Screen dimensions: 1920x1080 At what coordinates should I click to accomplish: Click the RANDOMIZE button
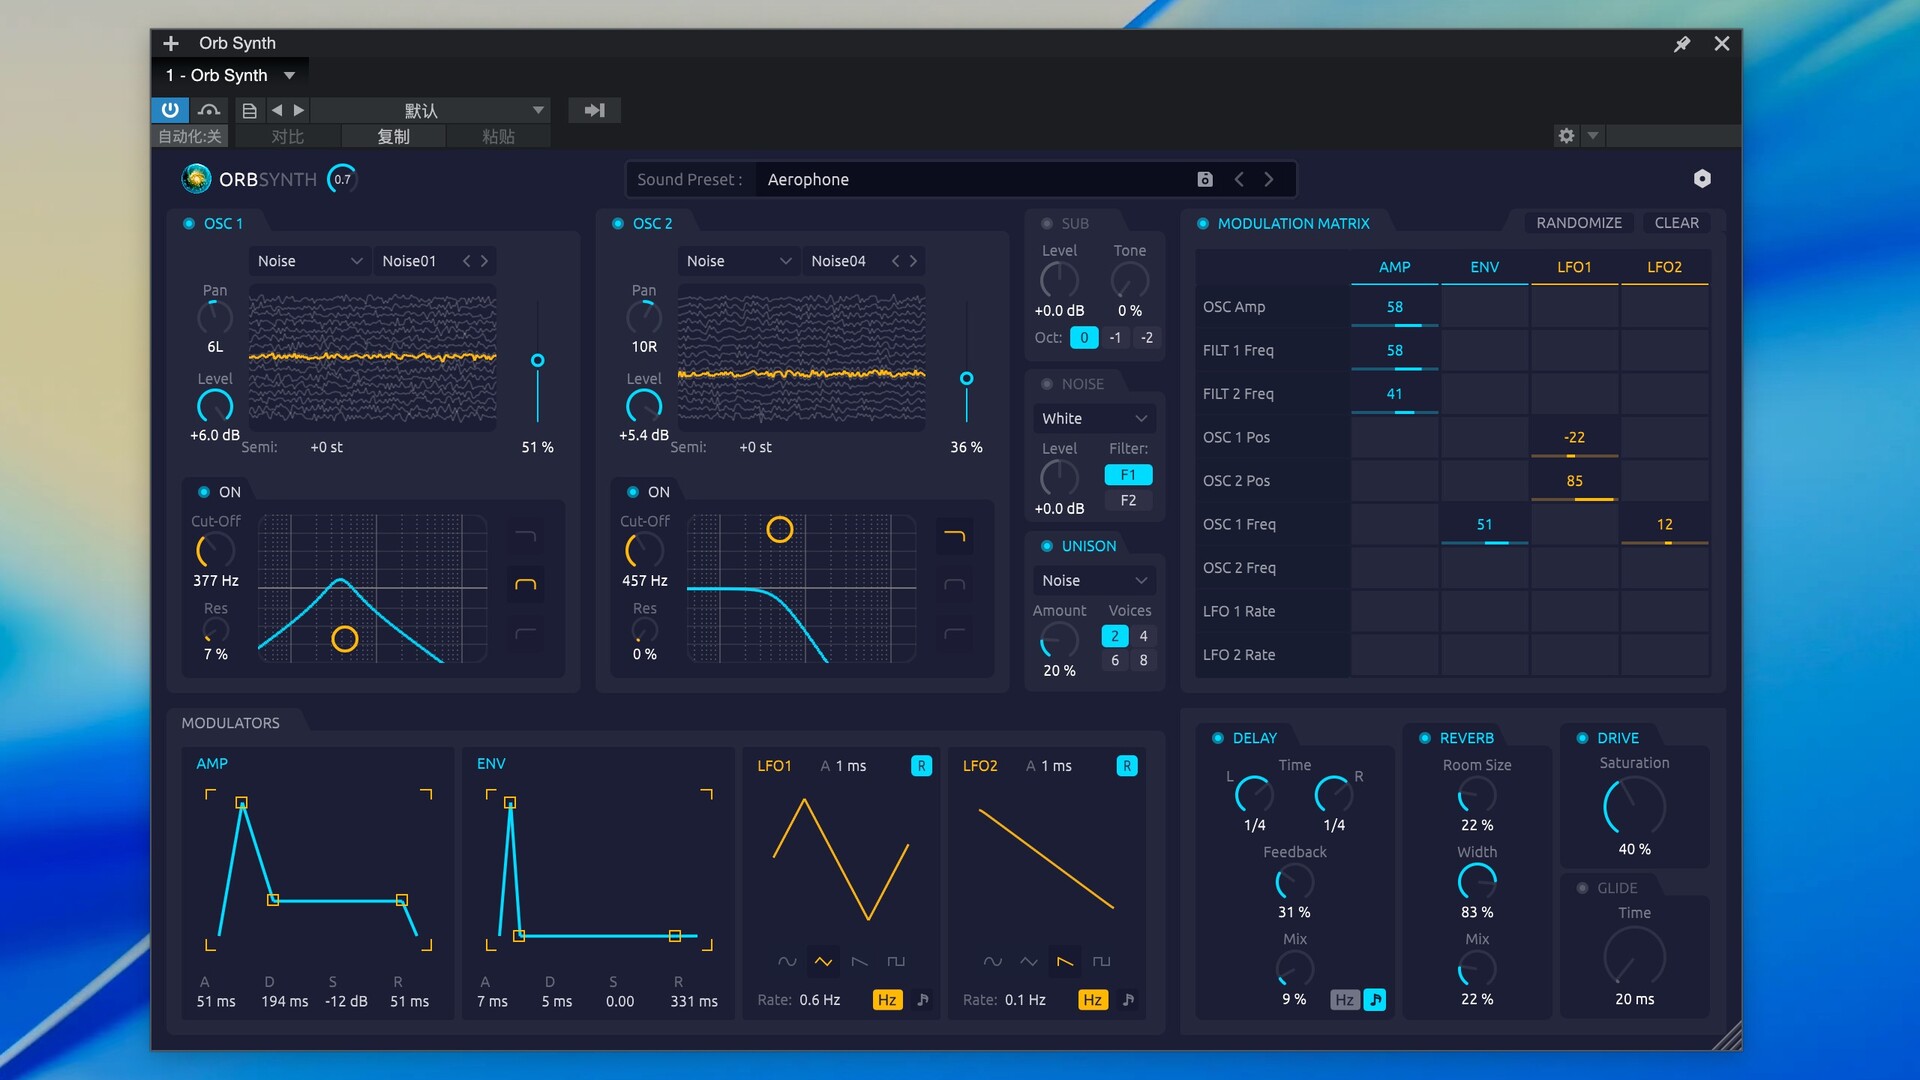point(1579,223)
